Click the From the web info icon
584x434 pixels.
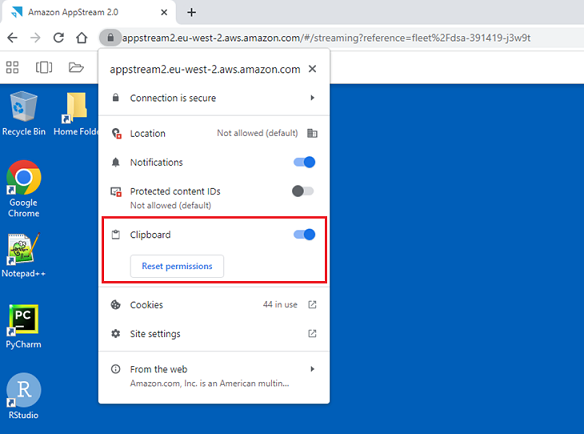point(116,369)
